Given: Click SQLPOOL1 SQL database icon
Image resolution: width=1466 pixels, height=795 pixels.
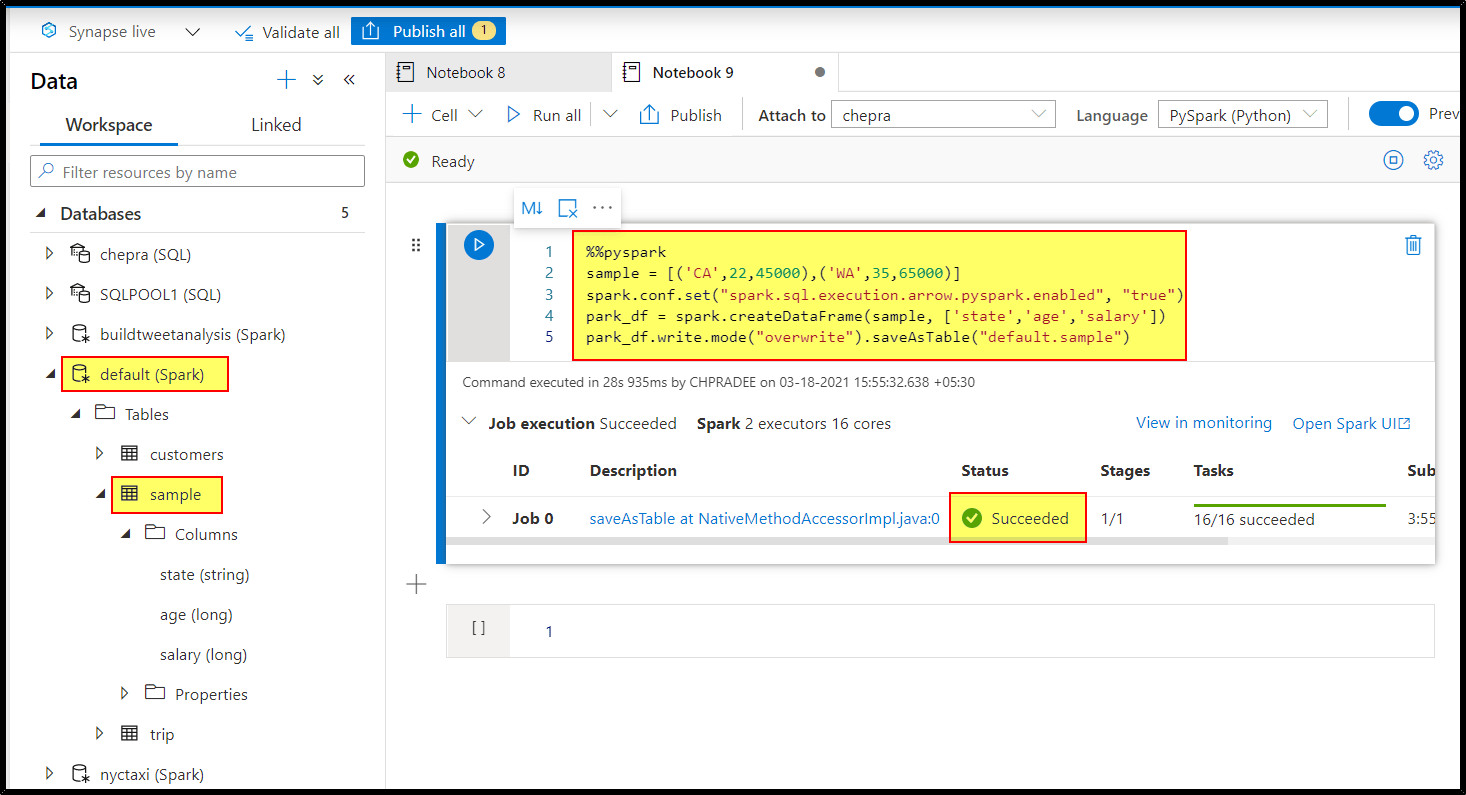Looking at the screenshot, I should tap(80, 293).
